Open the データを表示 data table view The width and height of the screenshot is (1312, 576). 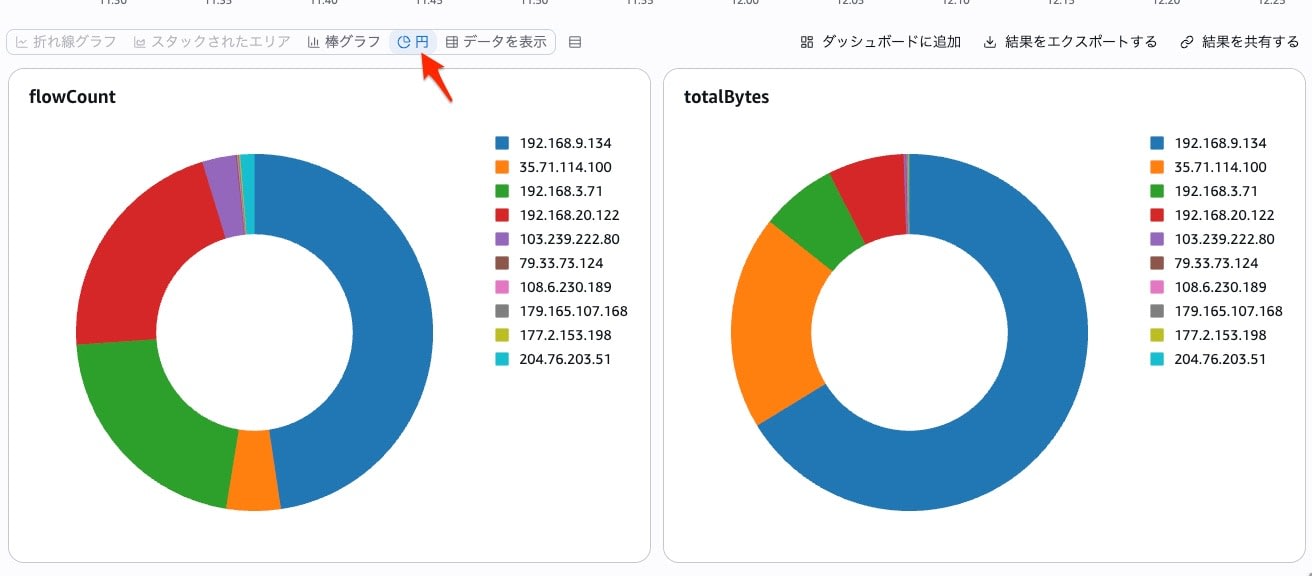pos(496,42)
